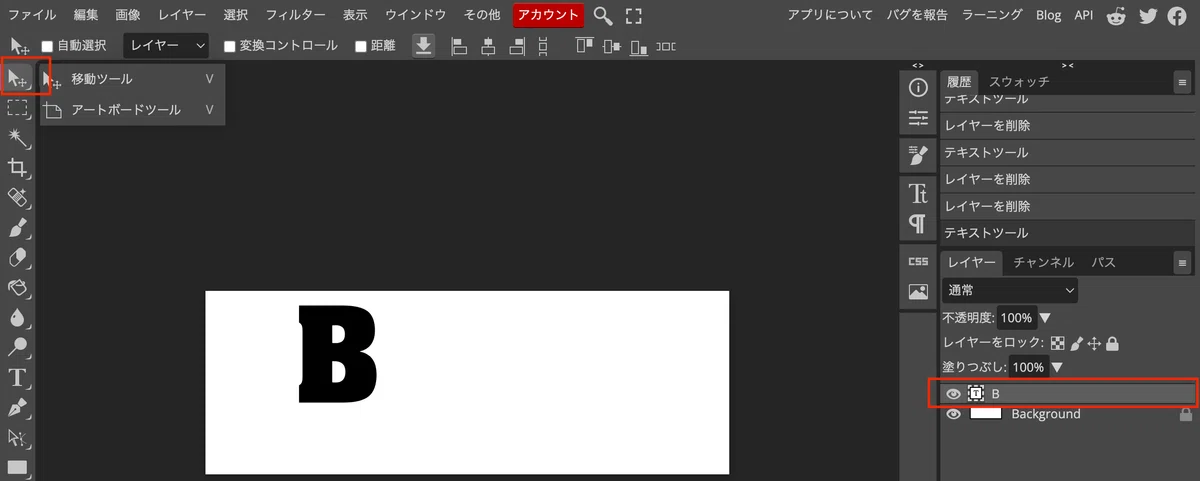Select the Move tool in left toolbar

[x=17, y=78]
